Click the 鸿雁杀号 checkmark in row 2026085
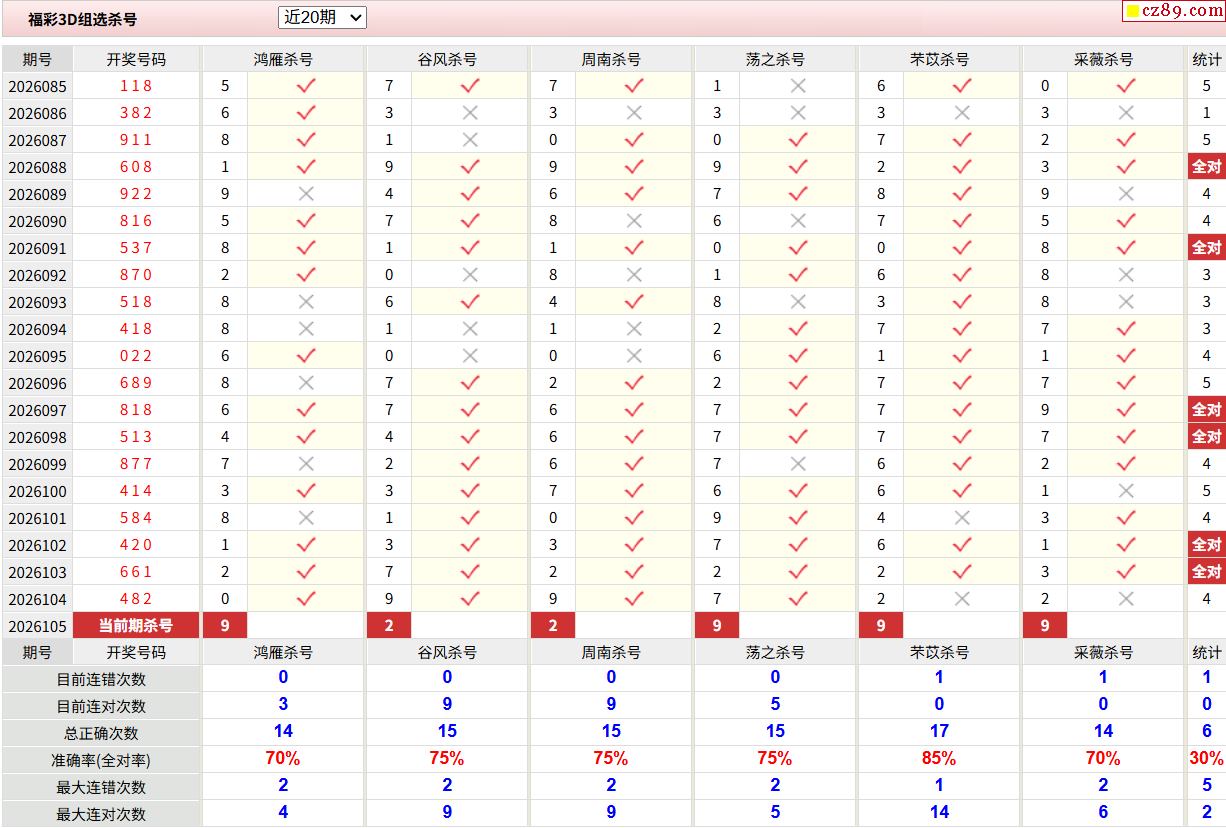The image size is (1226, 828). (306, 86)
